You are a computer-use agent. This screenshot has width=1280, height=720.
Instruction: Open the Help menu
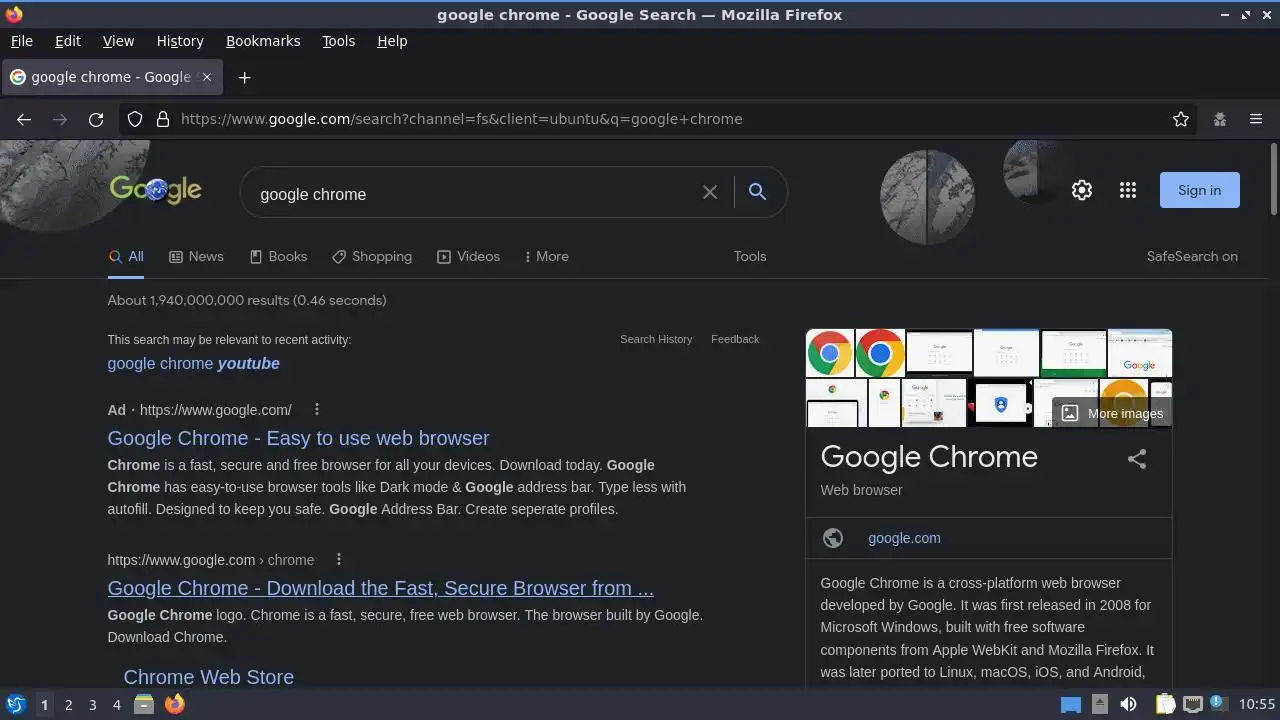[392, 41]
